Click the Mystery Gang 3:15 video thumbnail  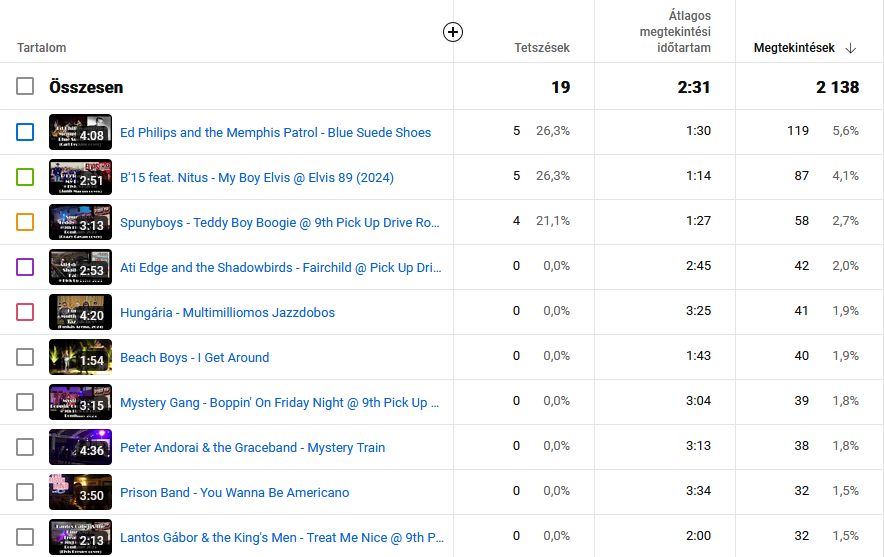pyautogui.click(x=80, y=402)
